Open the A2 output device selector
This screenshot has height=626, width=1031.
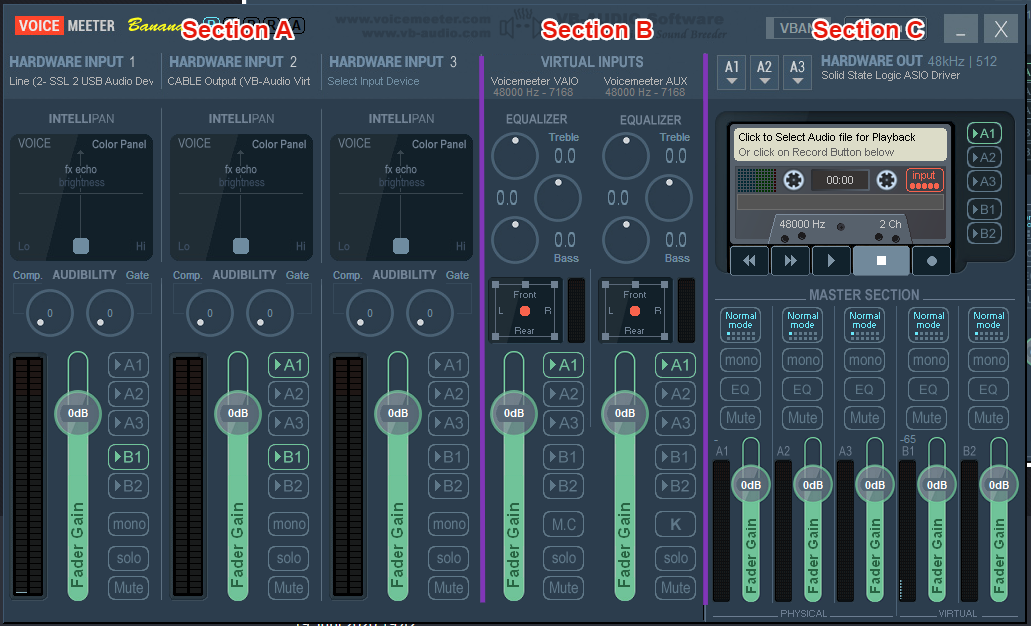(x=764, y=72)
